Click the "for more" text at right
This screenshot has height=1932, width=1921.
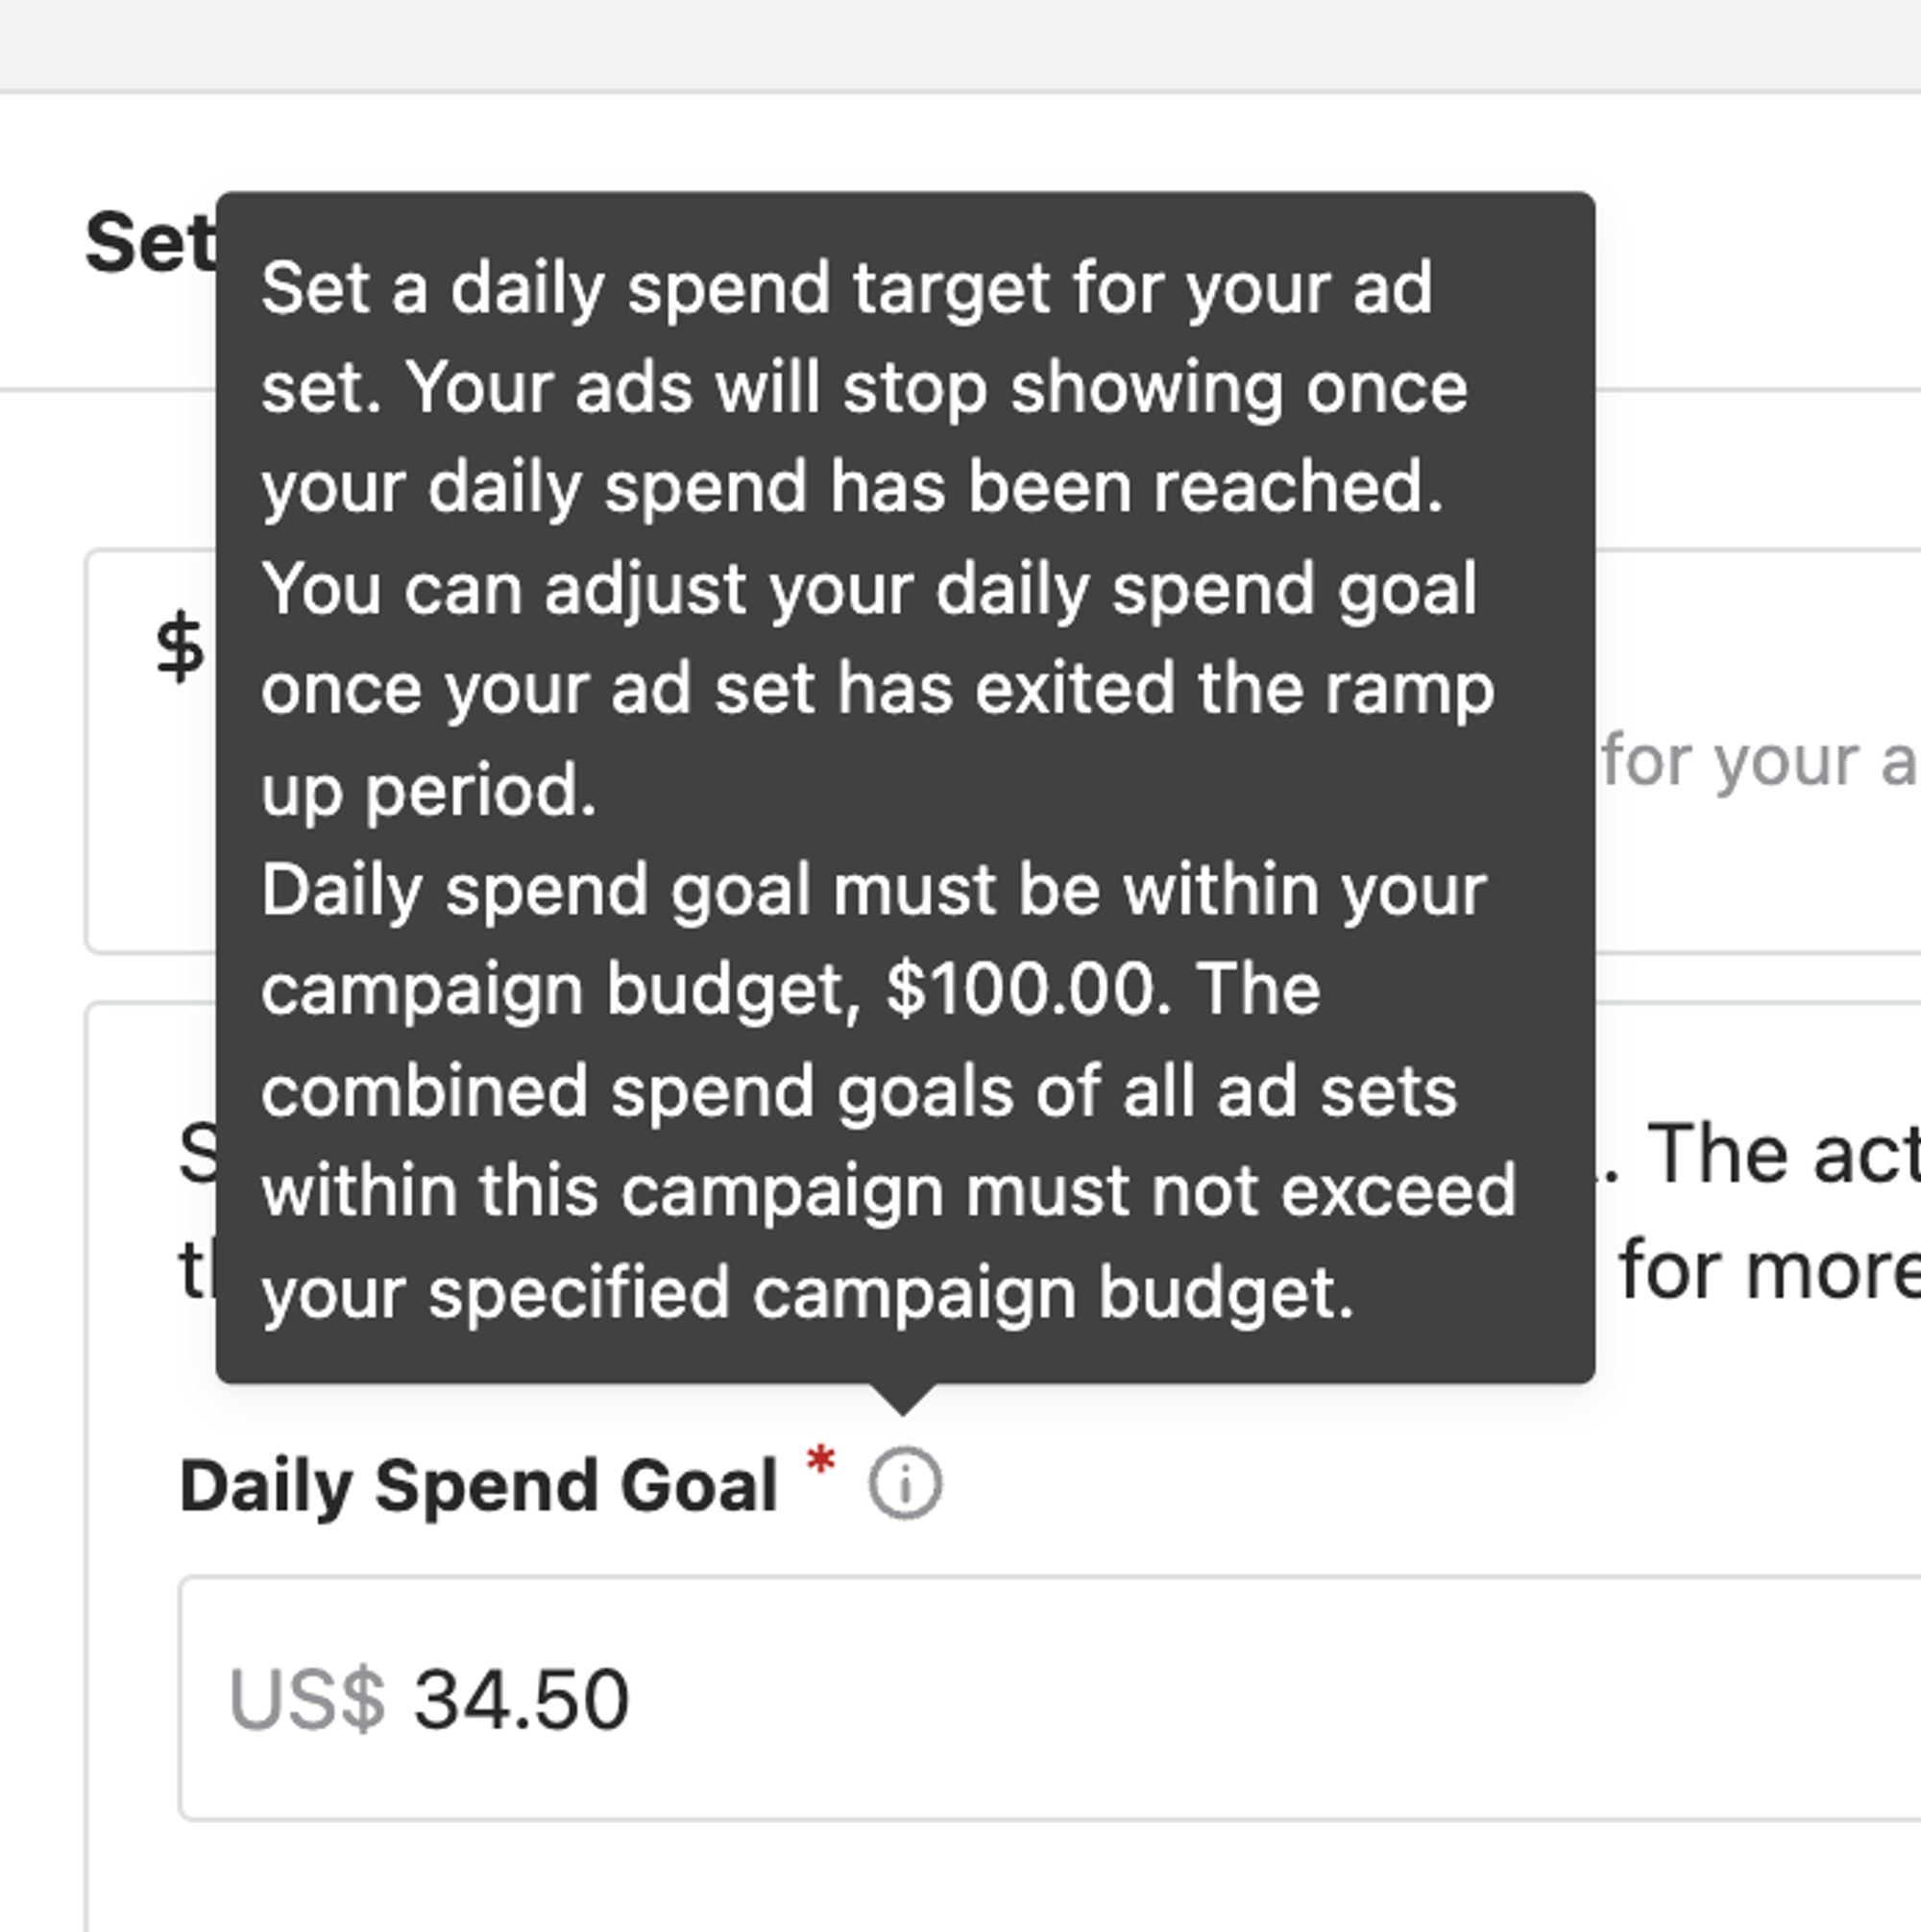tap(1768, 1270)
